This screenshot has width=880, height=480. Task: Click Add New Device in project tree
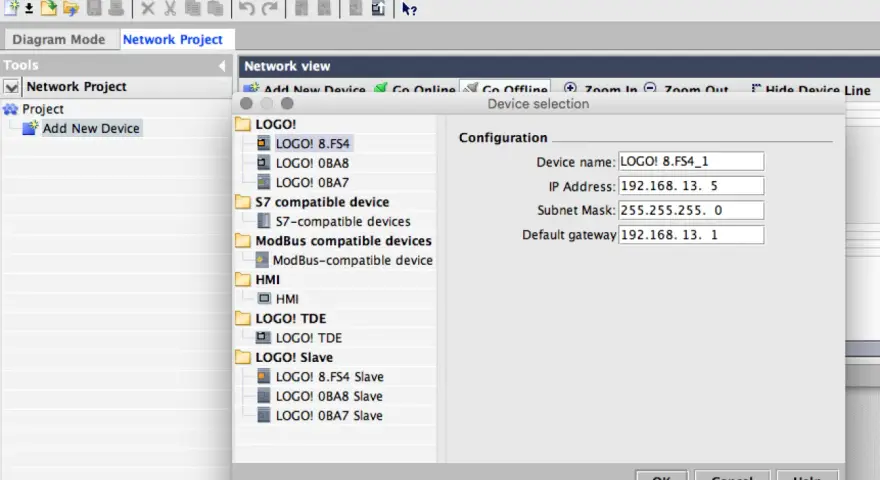(91, 128)
